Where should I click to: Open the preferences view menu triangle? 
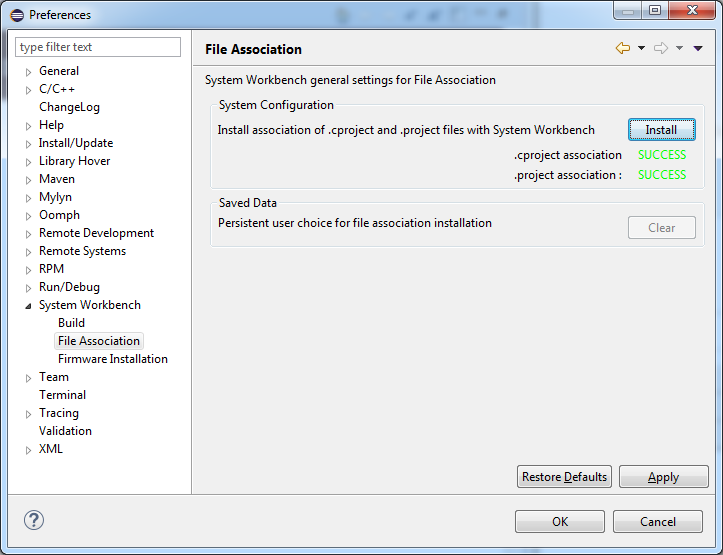698,48
